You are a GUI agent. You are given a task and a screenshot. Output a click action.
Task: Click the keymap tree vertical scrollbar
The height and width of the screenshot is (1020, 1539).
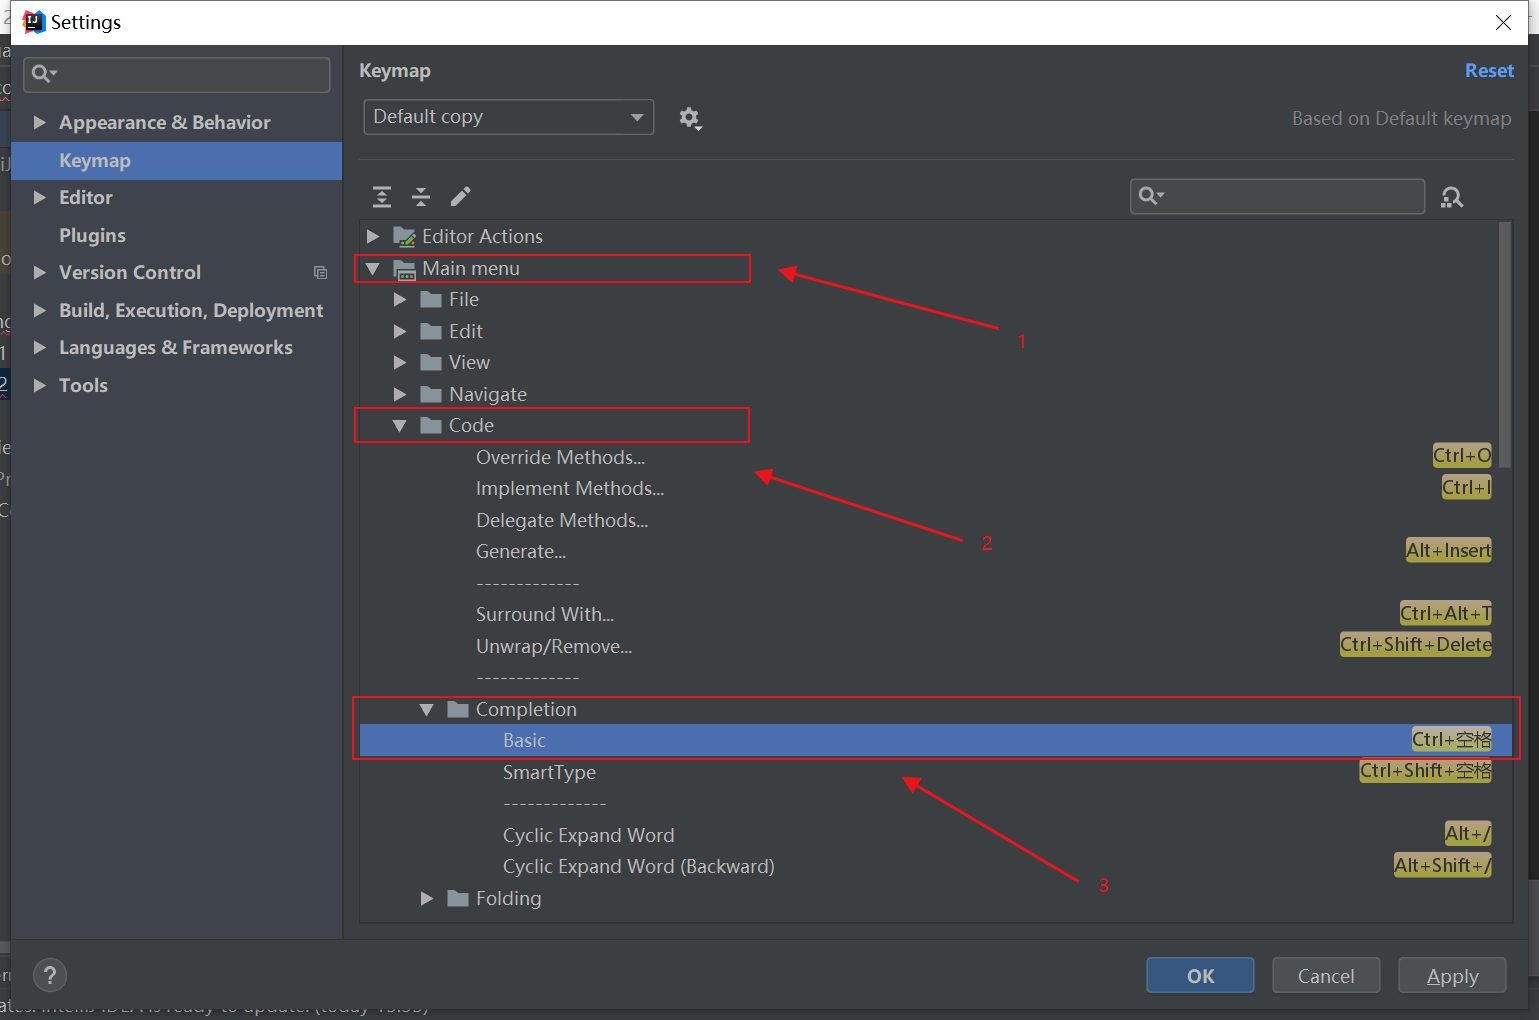coord(1505,345)
